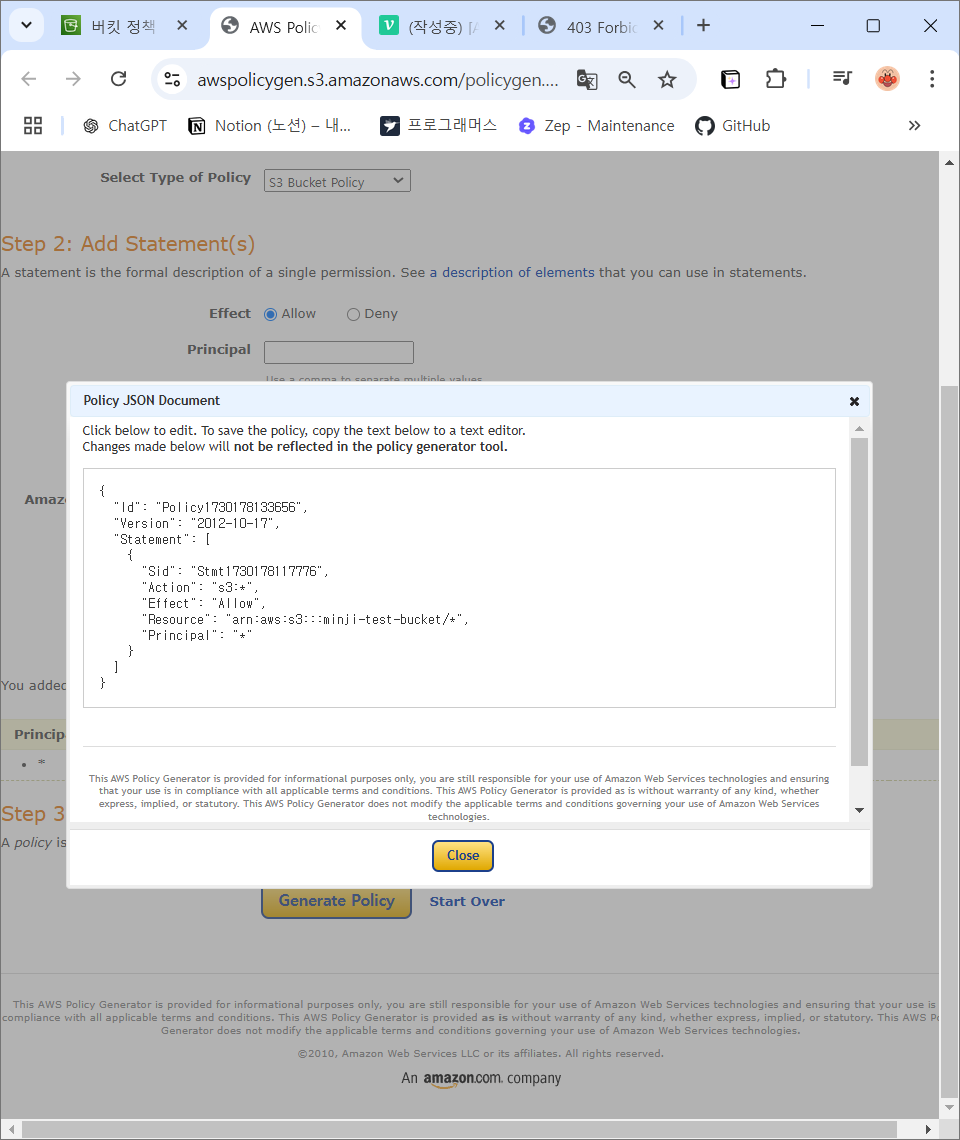Click the "Principal": "*" JSON line
Image resolution: width=960 pixels, height=1140 pixels.
coord(197,635)
